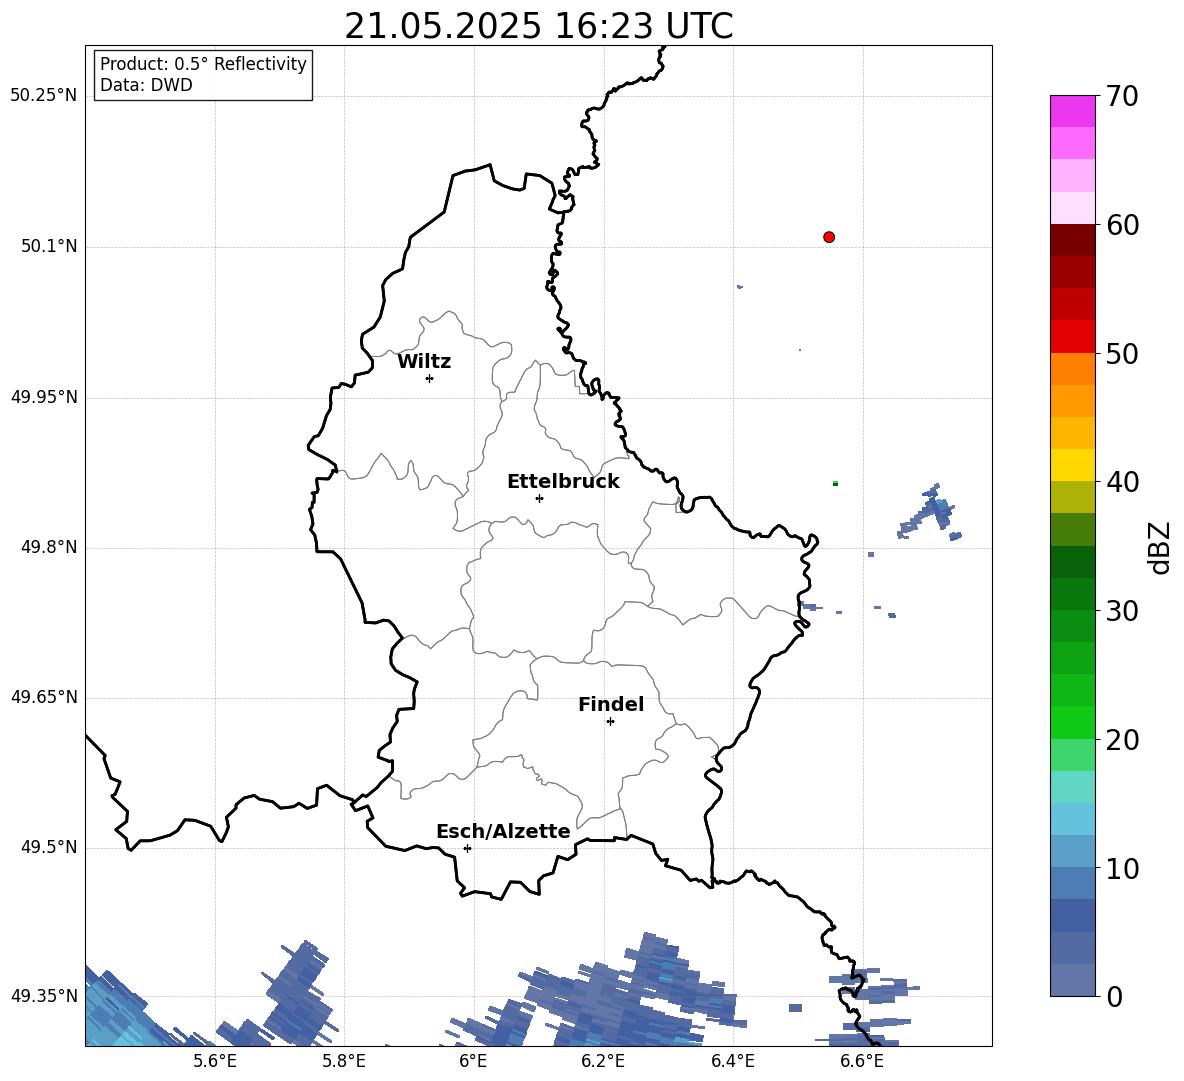
Task: Click the 0 tick on the colorbar
Action: click(x=1114, y=997)
